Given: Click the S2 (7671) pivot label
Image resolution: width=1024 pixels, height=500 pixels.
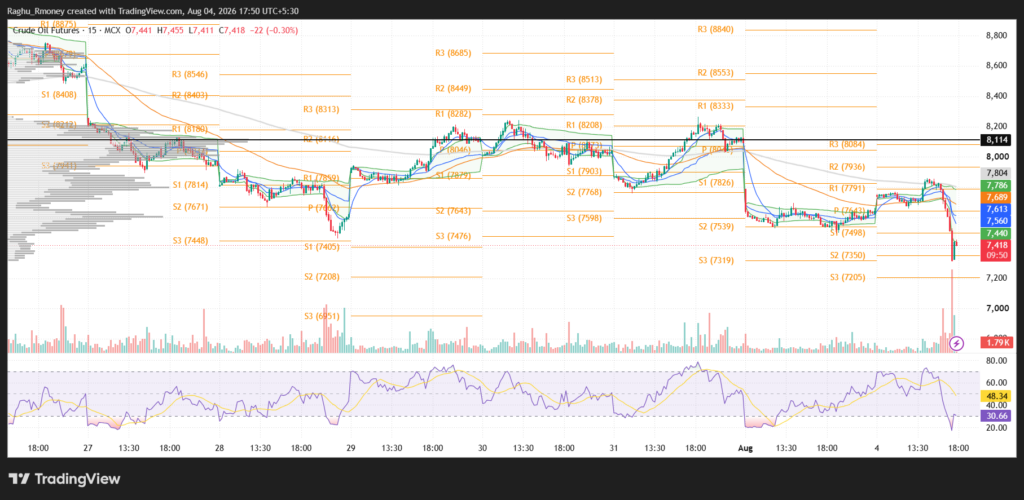Looking at the screenshot, I should [x=191, y=207].
